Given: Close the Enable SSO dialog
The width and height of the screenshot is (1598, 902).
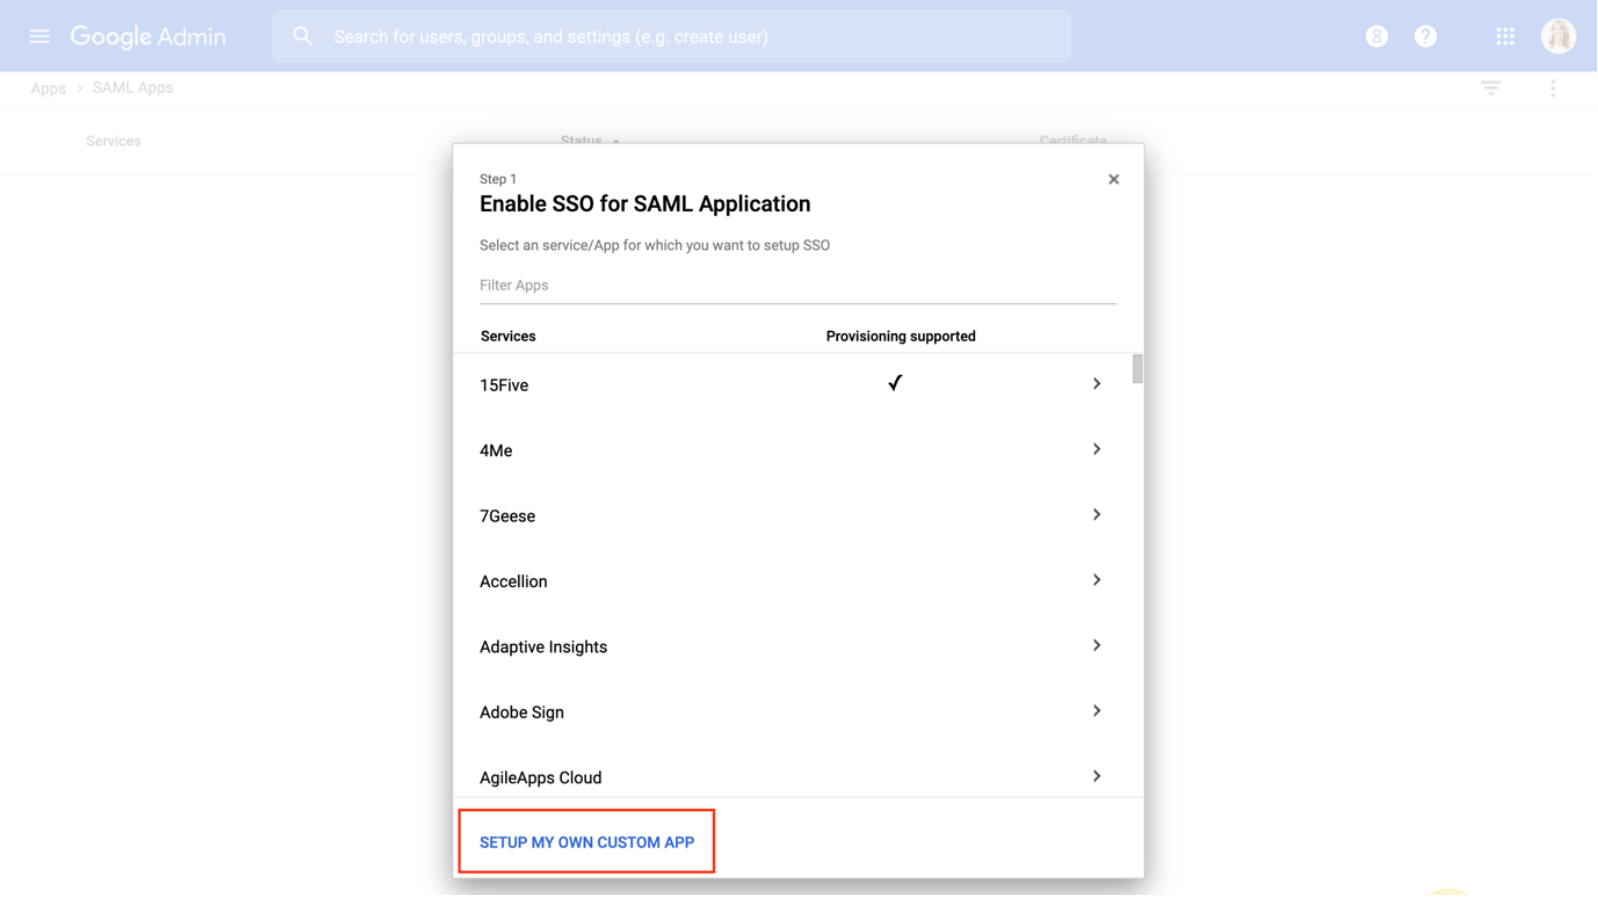Looking at the screenshot, I should pyautogui.click(x=1113, y=180).
